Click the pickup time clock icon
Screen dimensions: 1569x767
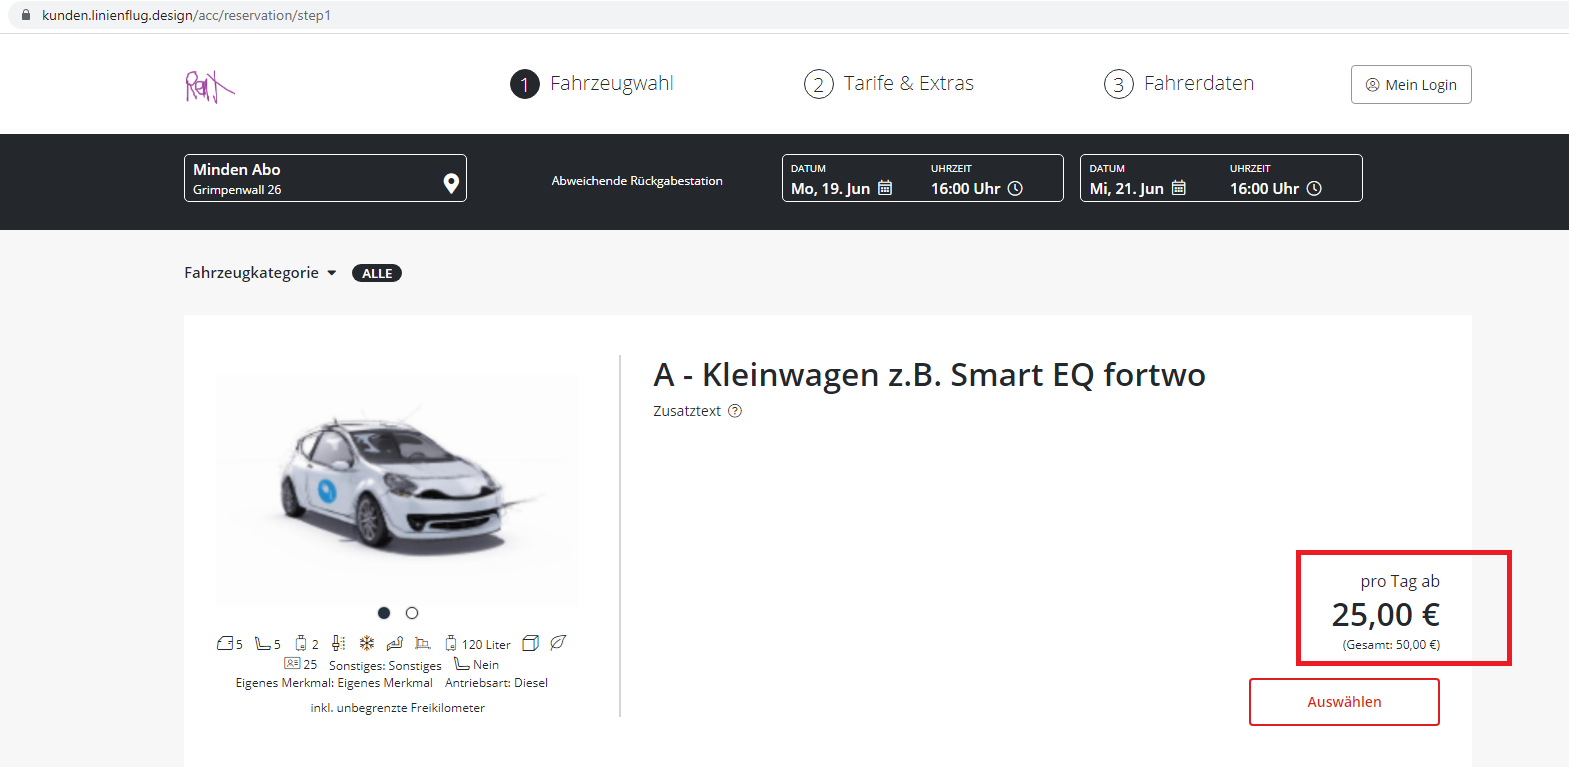(x=1015, y=188)
